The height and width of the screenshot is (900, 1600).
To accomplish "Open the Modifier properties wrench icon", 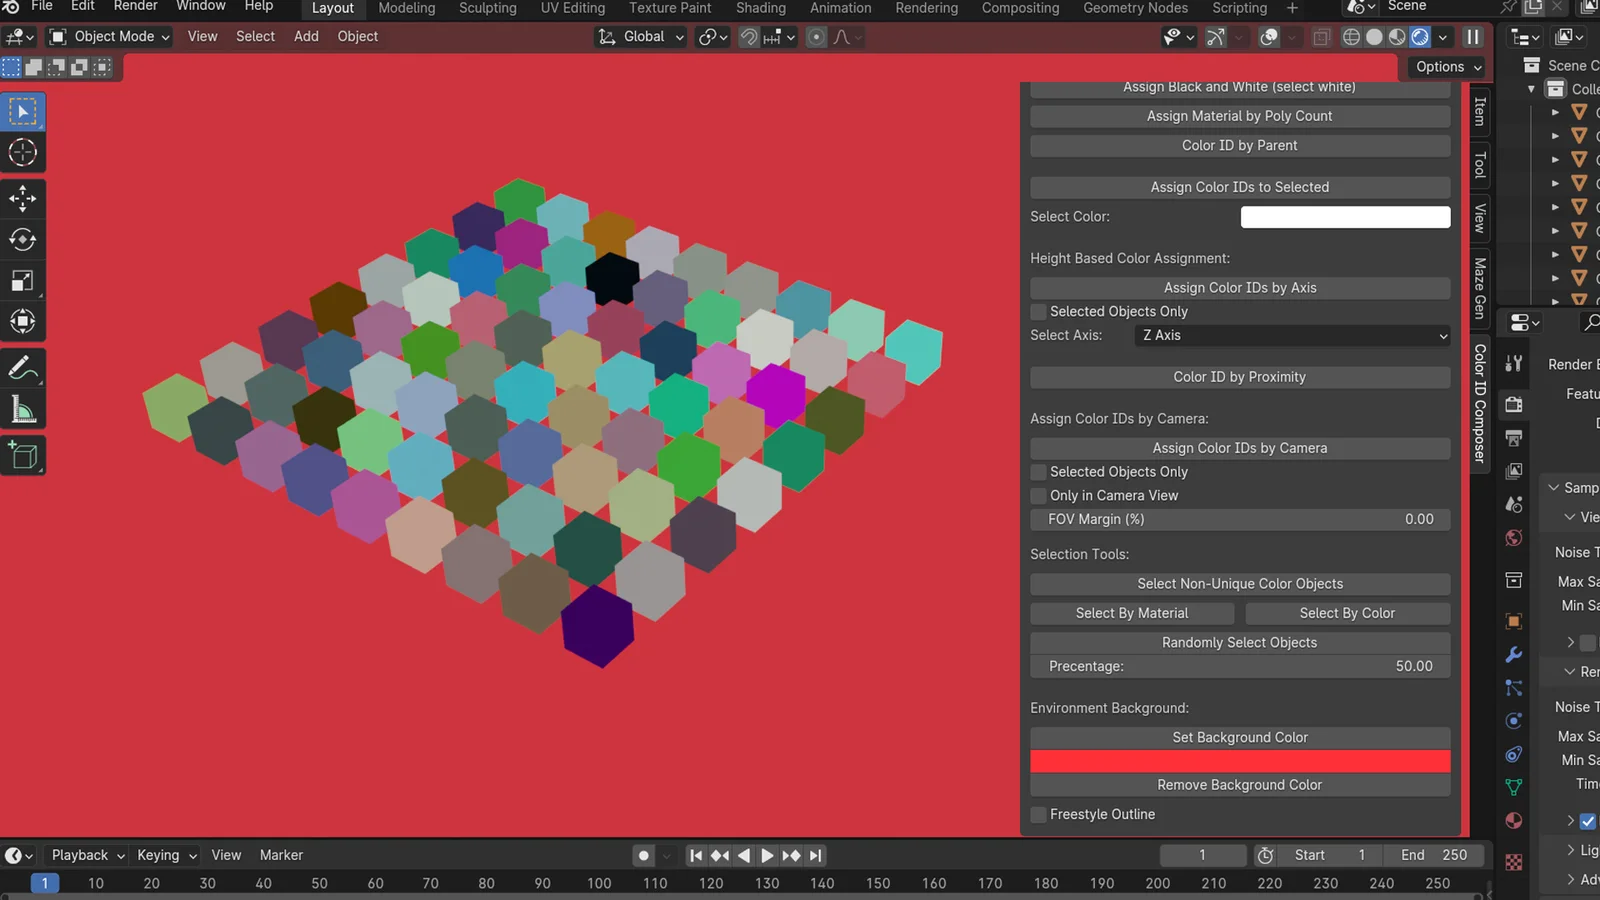I will pos(1513,654).
